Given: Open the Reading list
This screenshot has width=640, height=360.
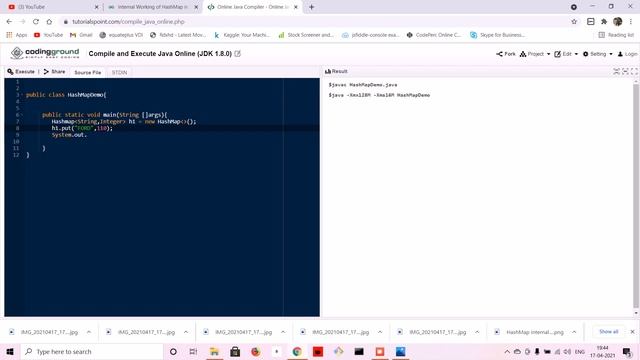Looking at the screenshot, I should click(x=616, y=35).
